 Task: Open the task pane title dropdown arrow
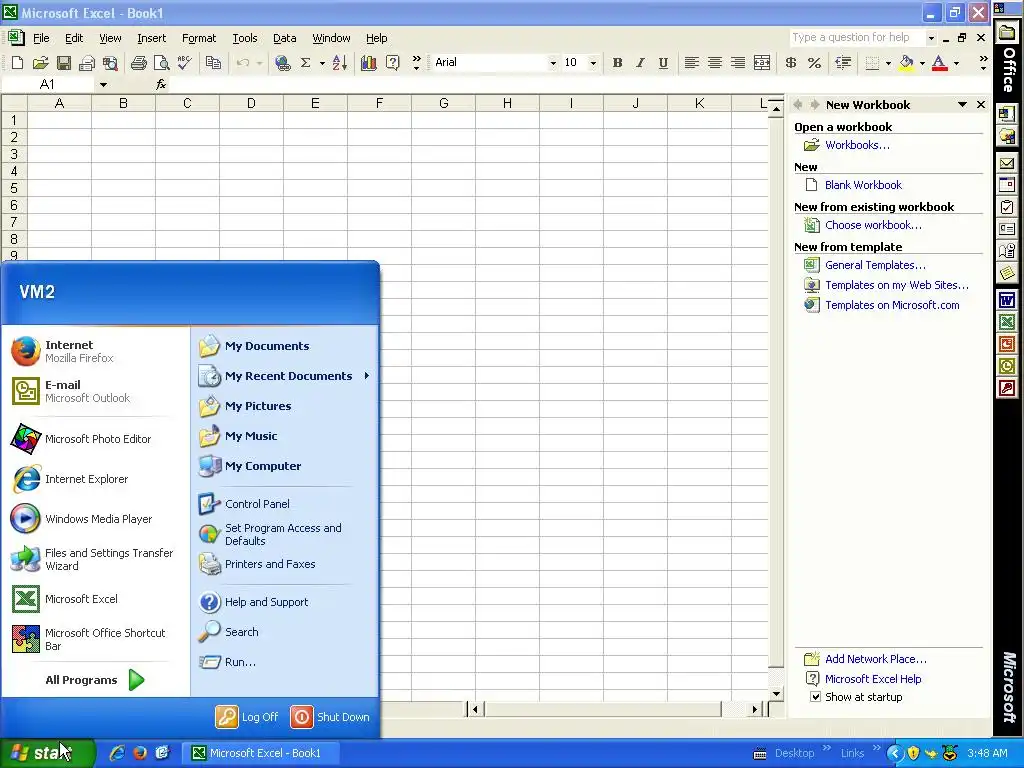pos(962,104)
